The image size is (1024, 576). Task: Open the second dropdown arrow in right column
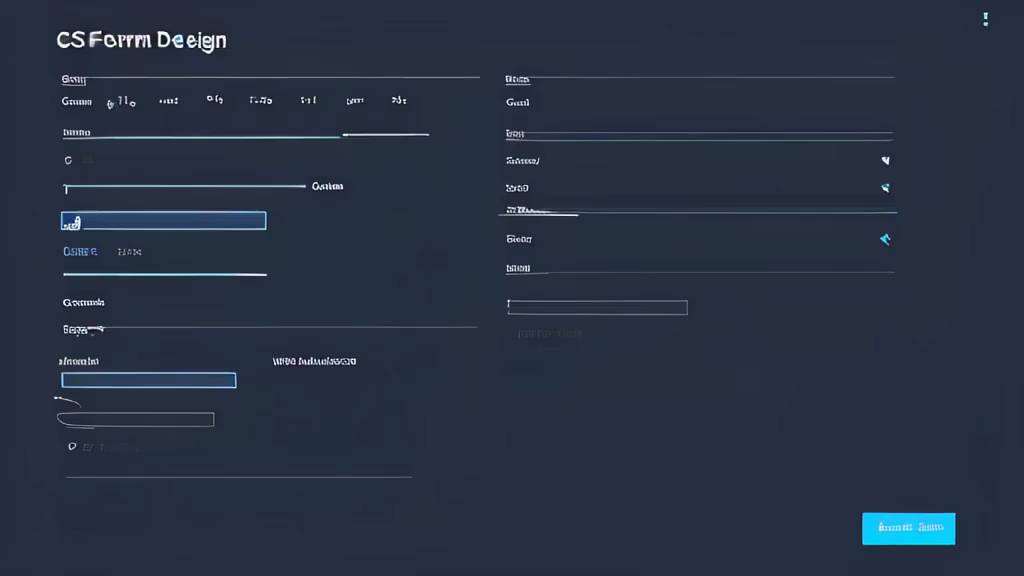pyautogui.click(x=885, y=187)
